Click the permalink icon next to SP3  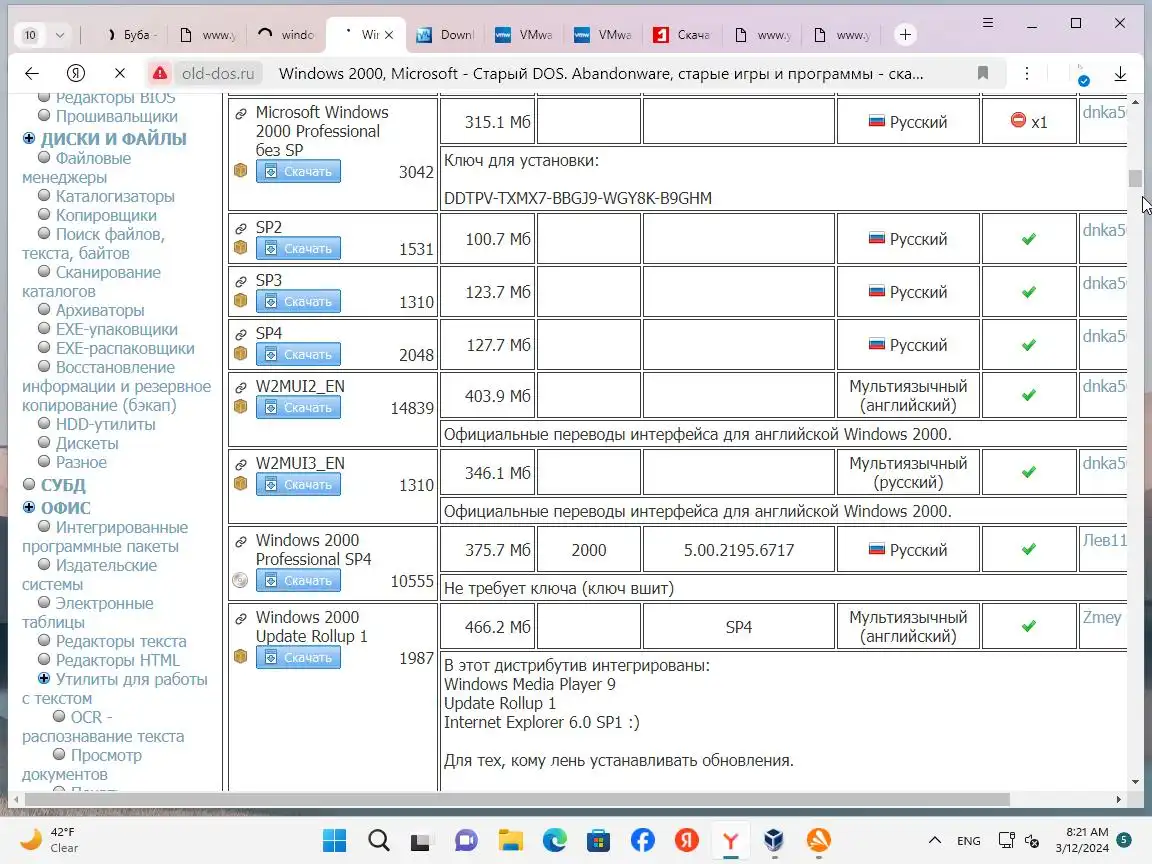[x=240, y=282]
